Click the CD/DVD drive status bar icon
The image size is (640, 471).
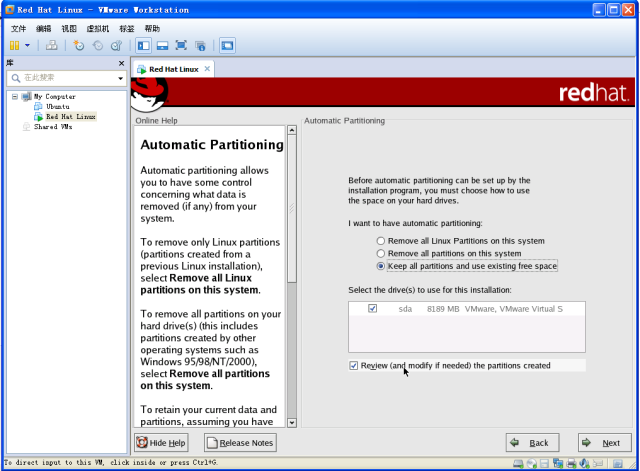pyautogui.click(x=532, y=463)
